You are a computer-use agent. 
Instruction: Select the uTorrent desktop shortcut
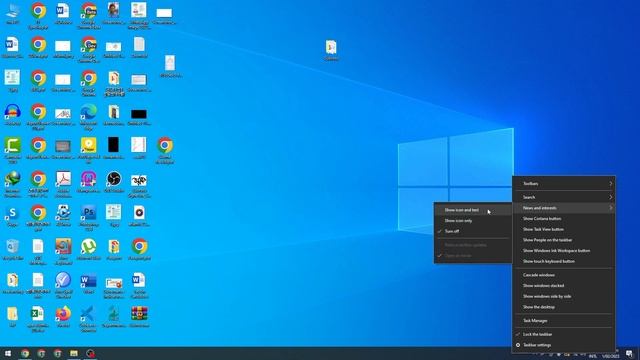click(x=89, y=249)
